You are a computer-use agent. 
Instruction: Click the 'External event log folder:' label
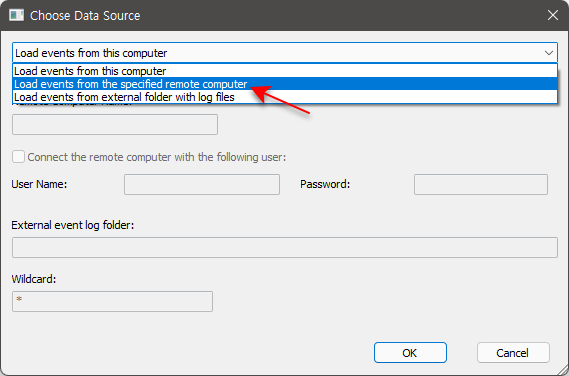coord(73,225)
